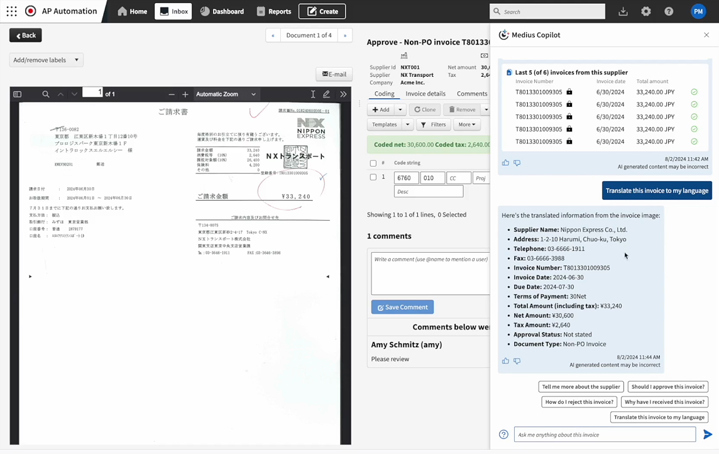Click the download icon in top bar

pos(623,11)
